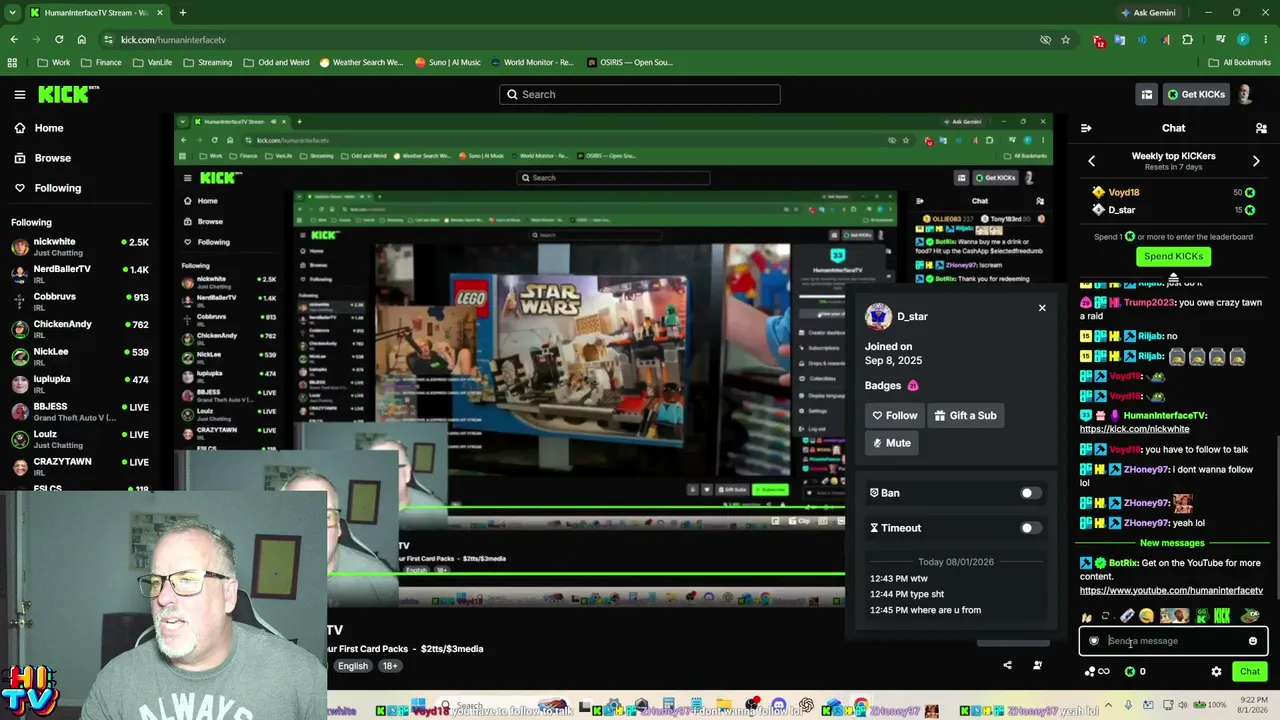Open ChickenAndy channel in Following list
1280x720 pixels.
(80, 329)
